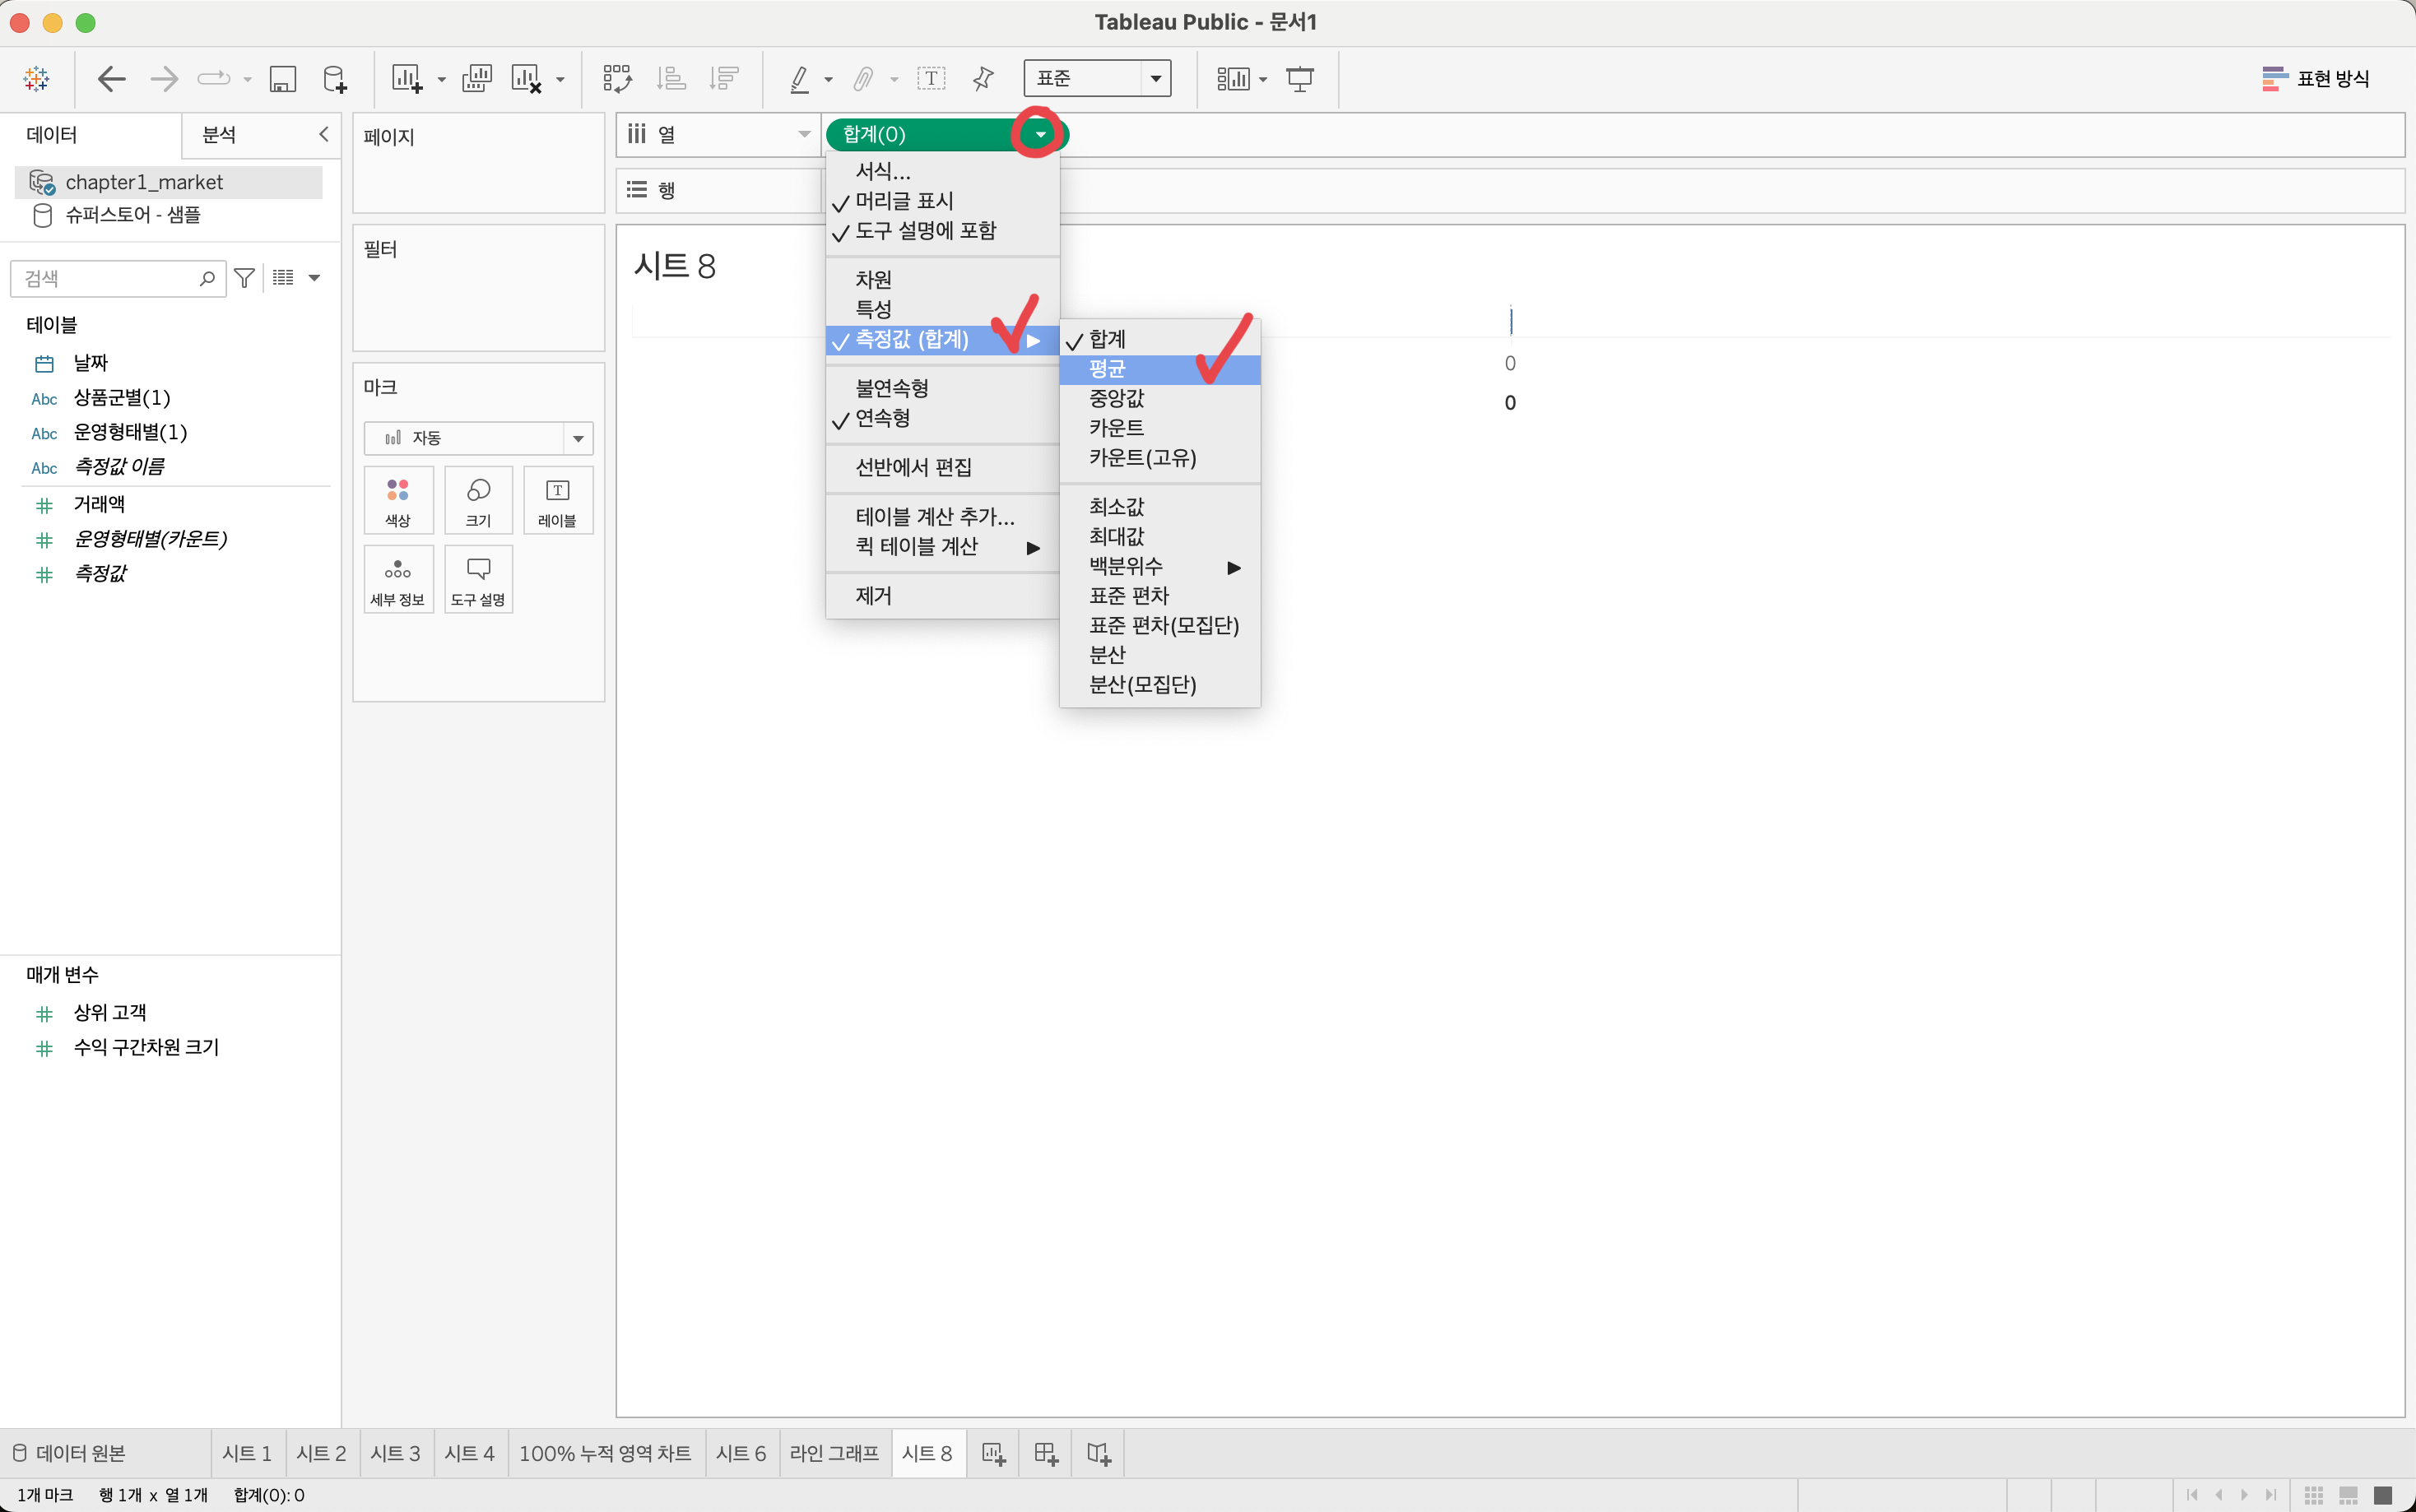Select the '불연속형' option
The image size is (2416, 1512).
[x=892, y=388]
